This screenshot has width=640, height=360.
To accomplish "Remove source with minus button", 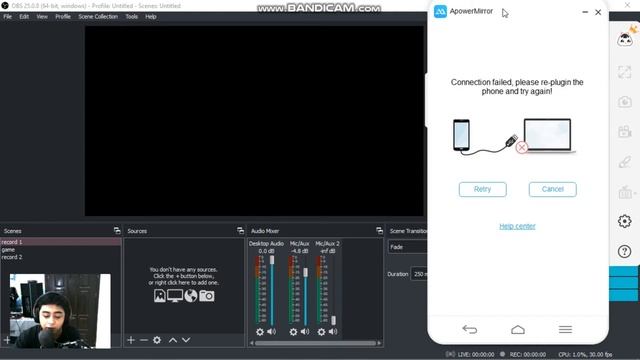I will coord(144,340).
